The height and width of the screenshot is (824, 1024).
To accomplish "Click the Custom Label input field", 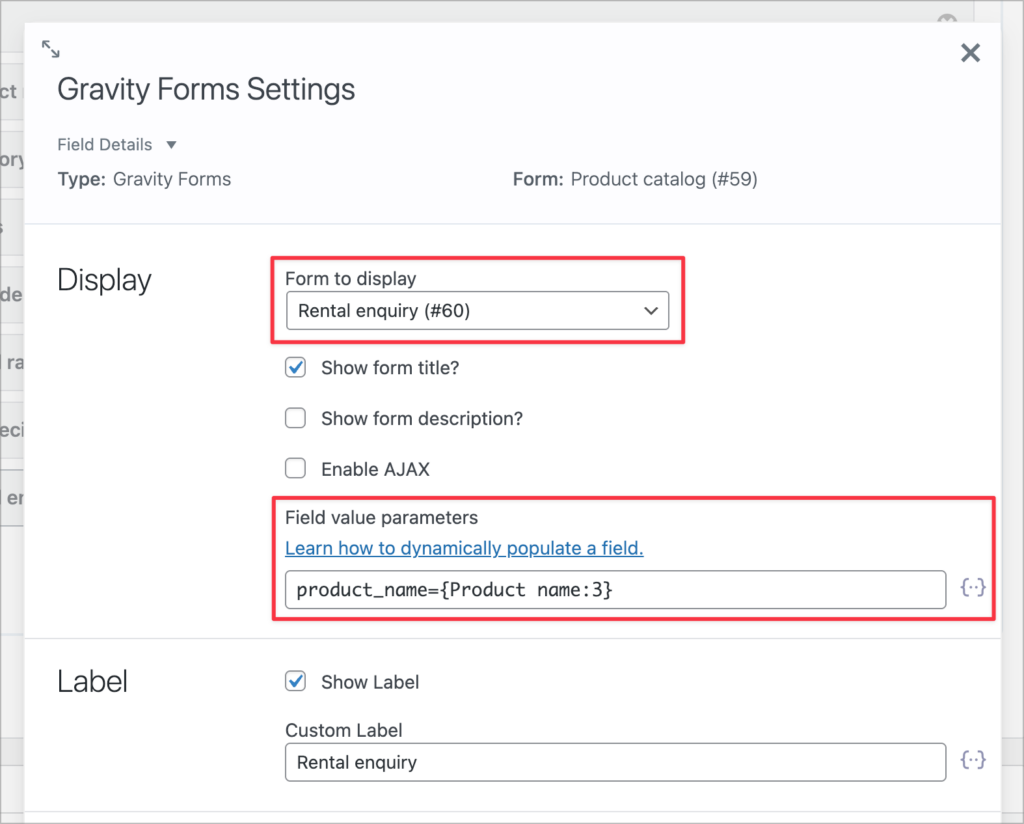I will tap(615, 762).
